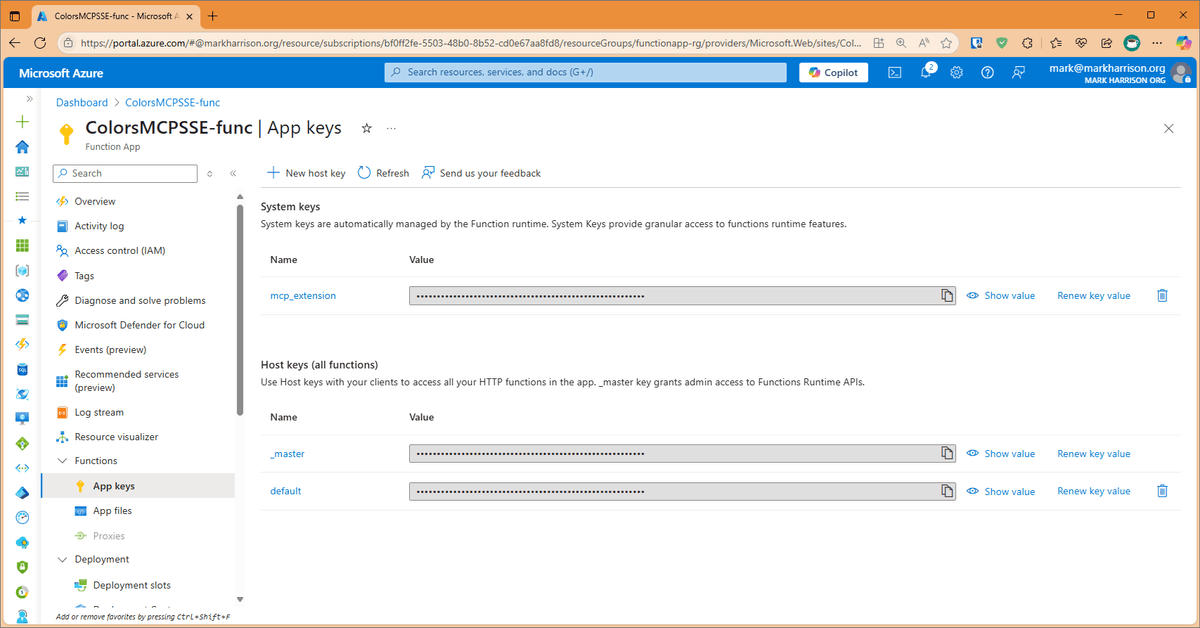Copy the mcp_extension key value
Screen dimensions: 1200x628
pos(946,295)
